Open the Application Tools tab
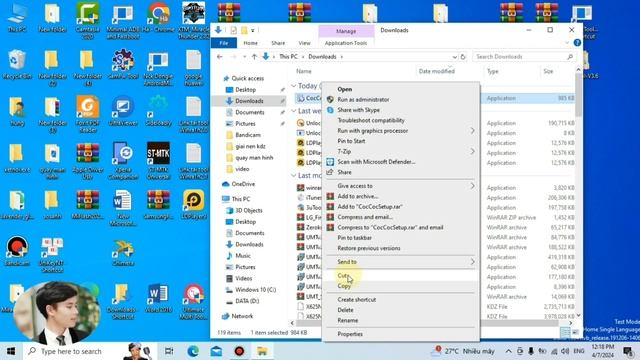640x360 pixels. 346,43
